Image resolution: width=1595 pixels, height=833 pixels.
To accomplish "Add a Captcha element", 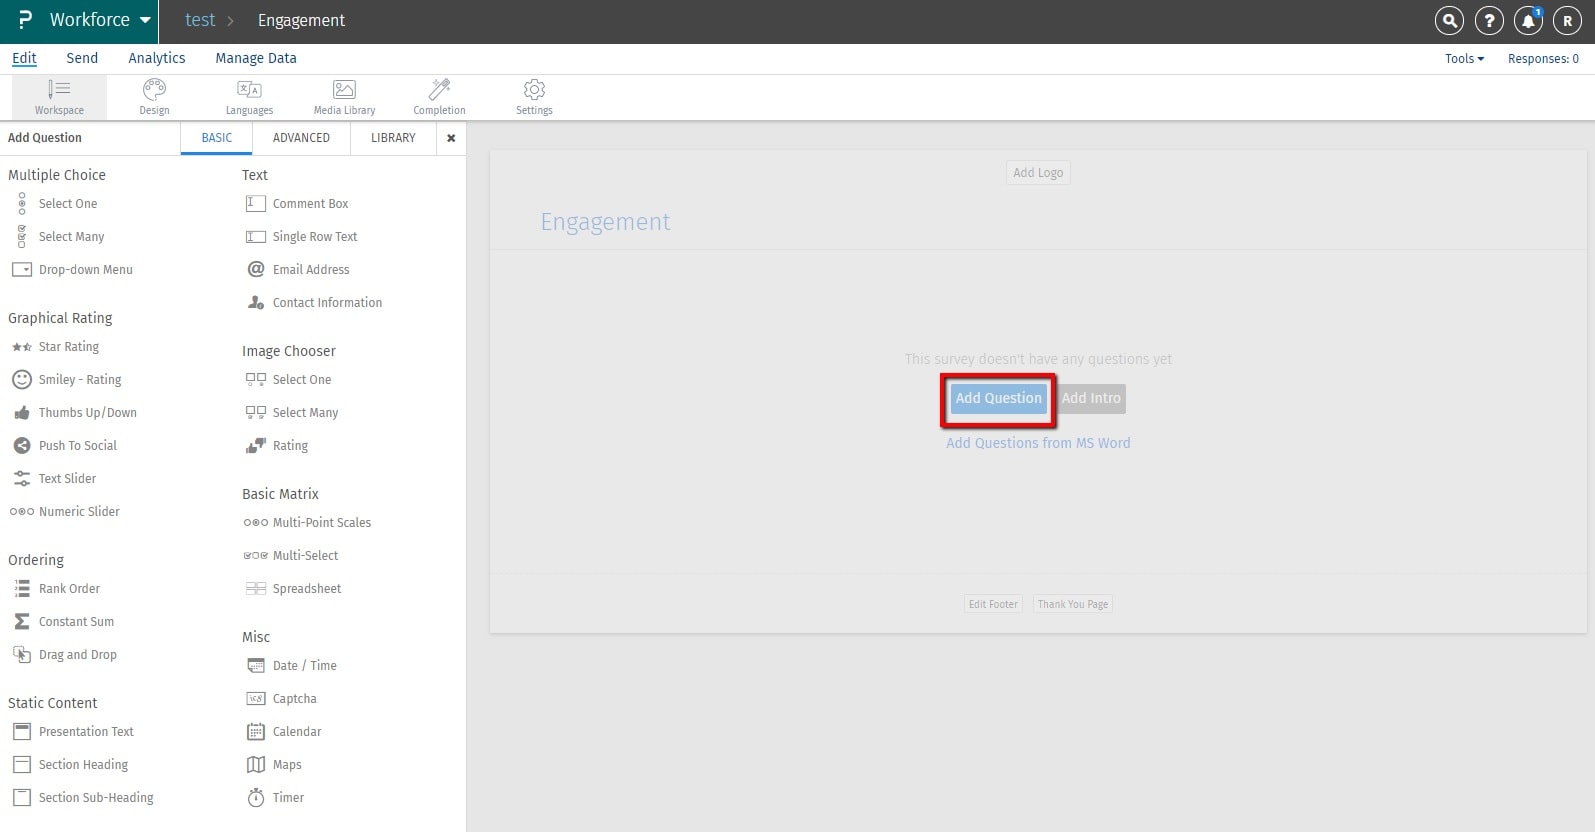I will (281, 699).
